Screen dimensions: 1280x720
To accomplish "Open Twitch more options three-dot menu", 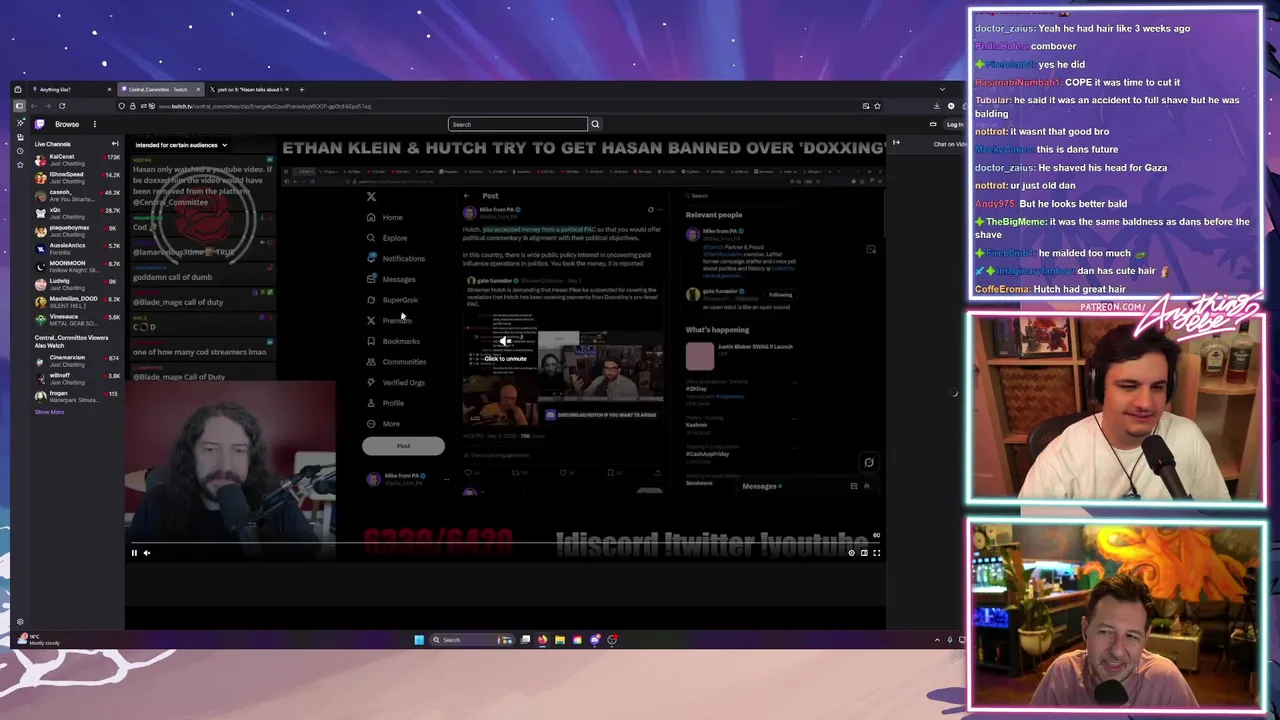I will click(x=94, y=124).
